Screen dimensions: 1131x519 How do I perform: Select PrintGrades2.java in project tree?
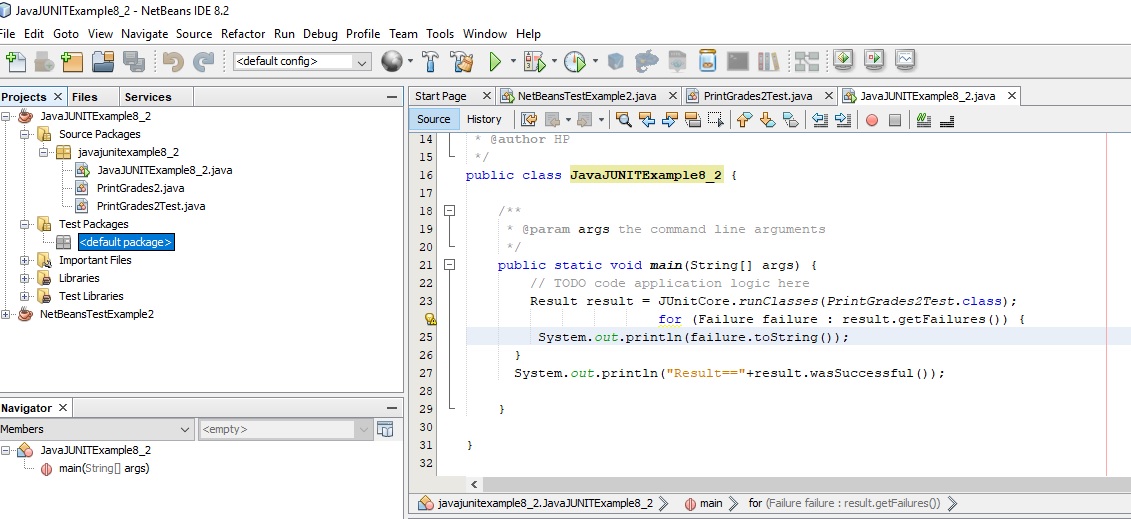[141, 188]
